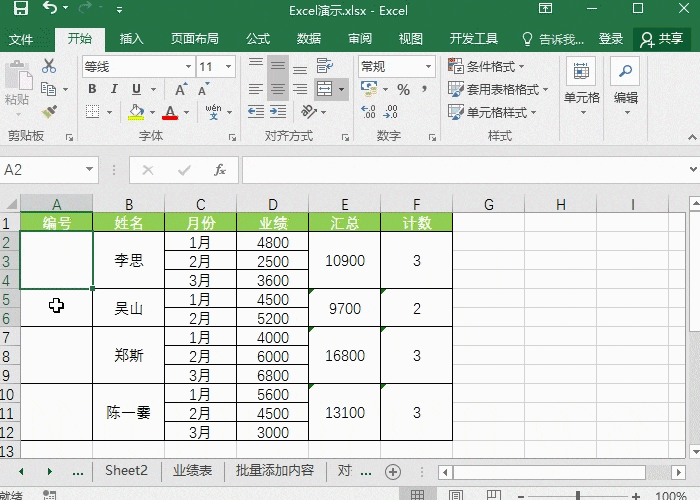Toggle center horizontal alignment
The image size is (700, 500).
click(x=278, y=89)
